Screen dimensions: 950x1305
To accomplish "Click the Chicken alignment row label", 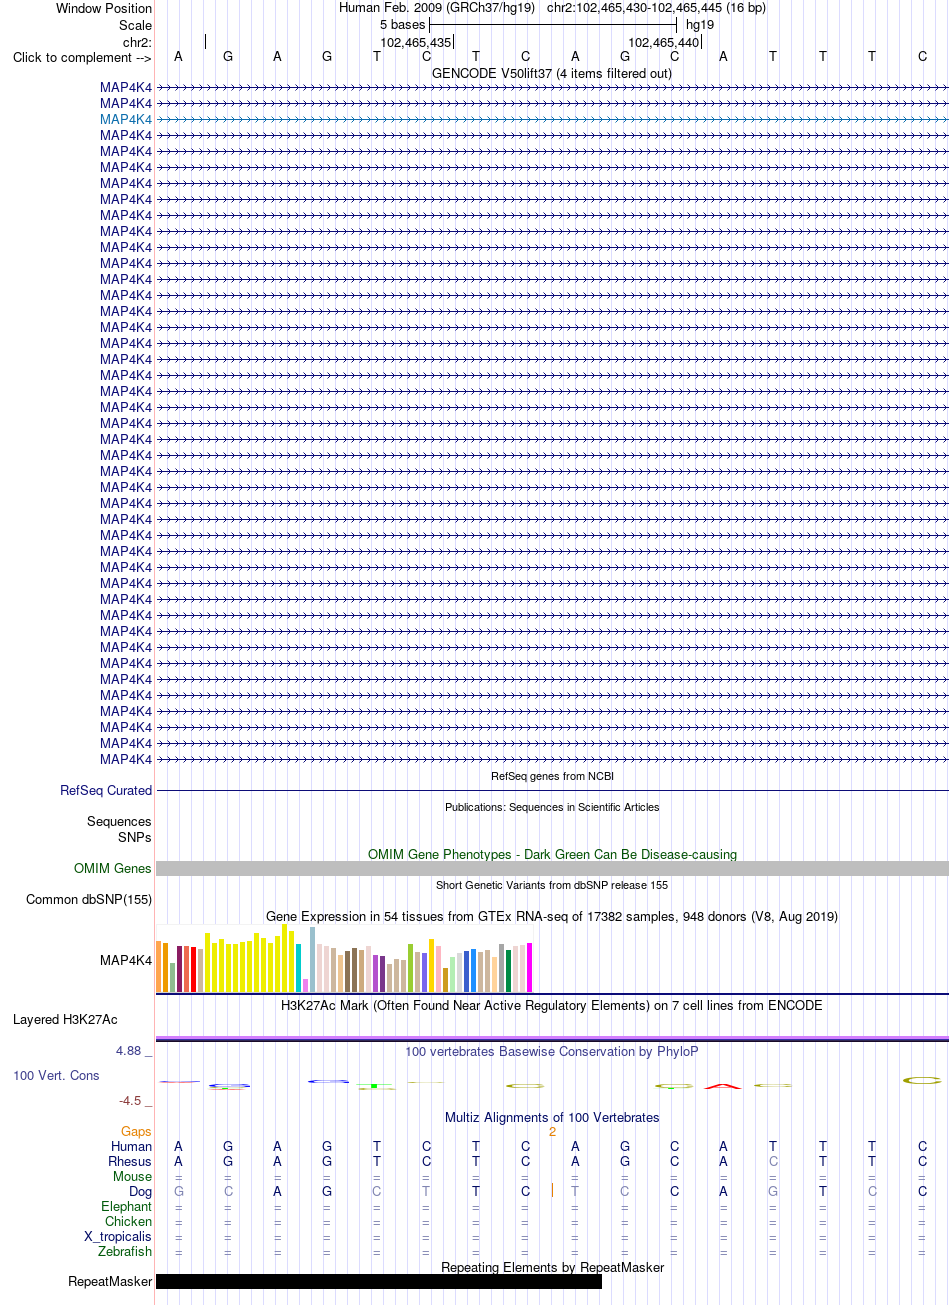I will [x=129, y=1221].
